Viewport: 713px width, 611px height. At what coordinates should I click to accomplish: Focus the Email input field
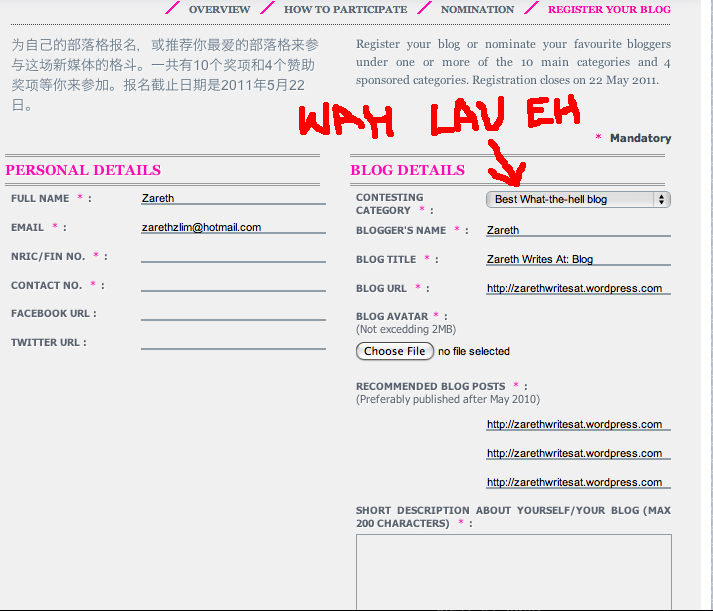tap(233, 227)
